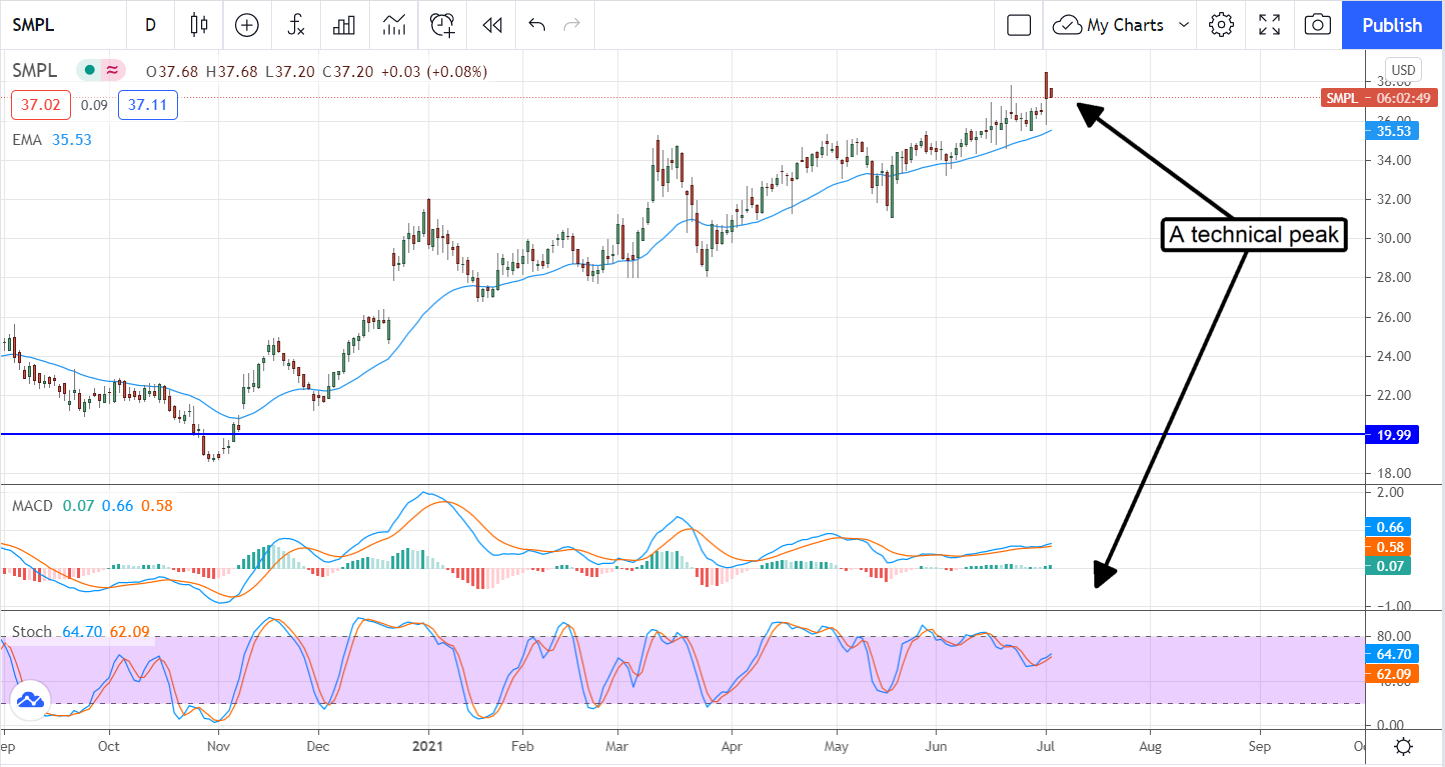Click the signal 0.58 axis tag
Image resolution: width=1445 pixels, height=767 pixels.
tap(1387, 547)
